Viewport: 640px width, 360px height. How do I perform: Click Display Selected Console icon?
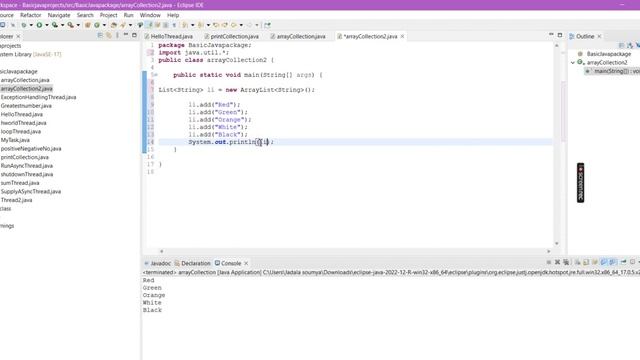click(x=632, y=262)
